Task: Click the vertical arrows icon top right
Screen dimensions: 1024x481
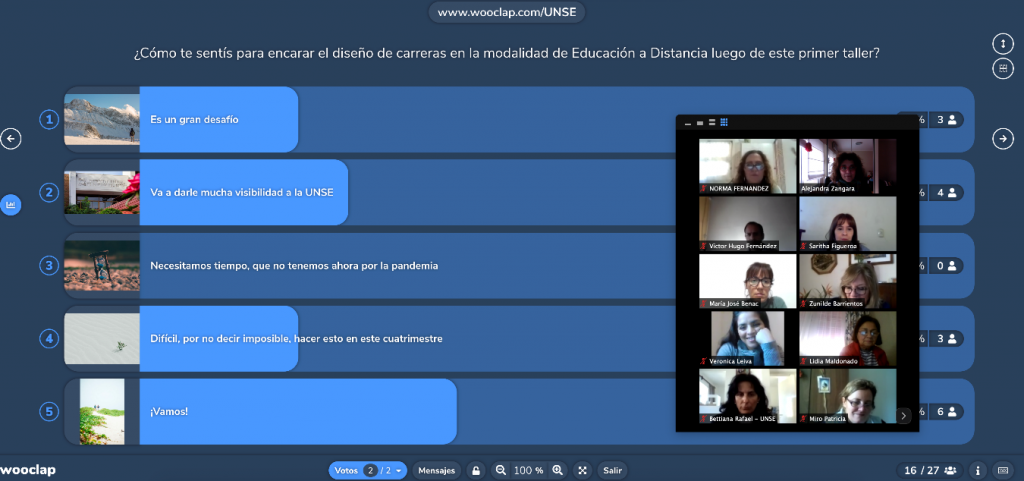Action: [x=1003, y=44]
